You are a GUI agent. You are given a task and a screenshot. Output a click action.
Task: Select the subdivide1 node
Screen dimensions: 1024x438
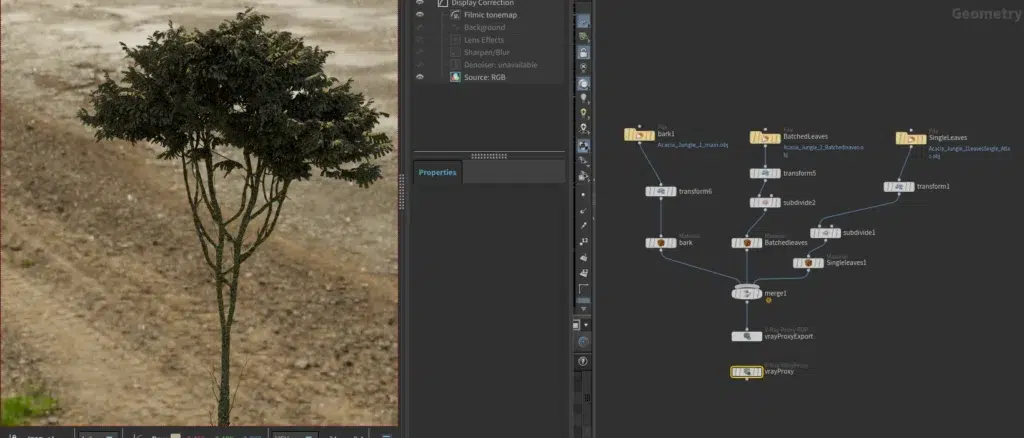825,232
